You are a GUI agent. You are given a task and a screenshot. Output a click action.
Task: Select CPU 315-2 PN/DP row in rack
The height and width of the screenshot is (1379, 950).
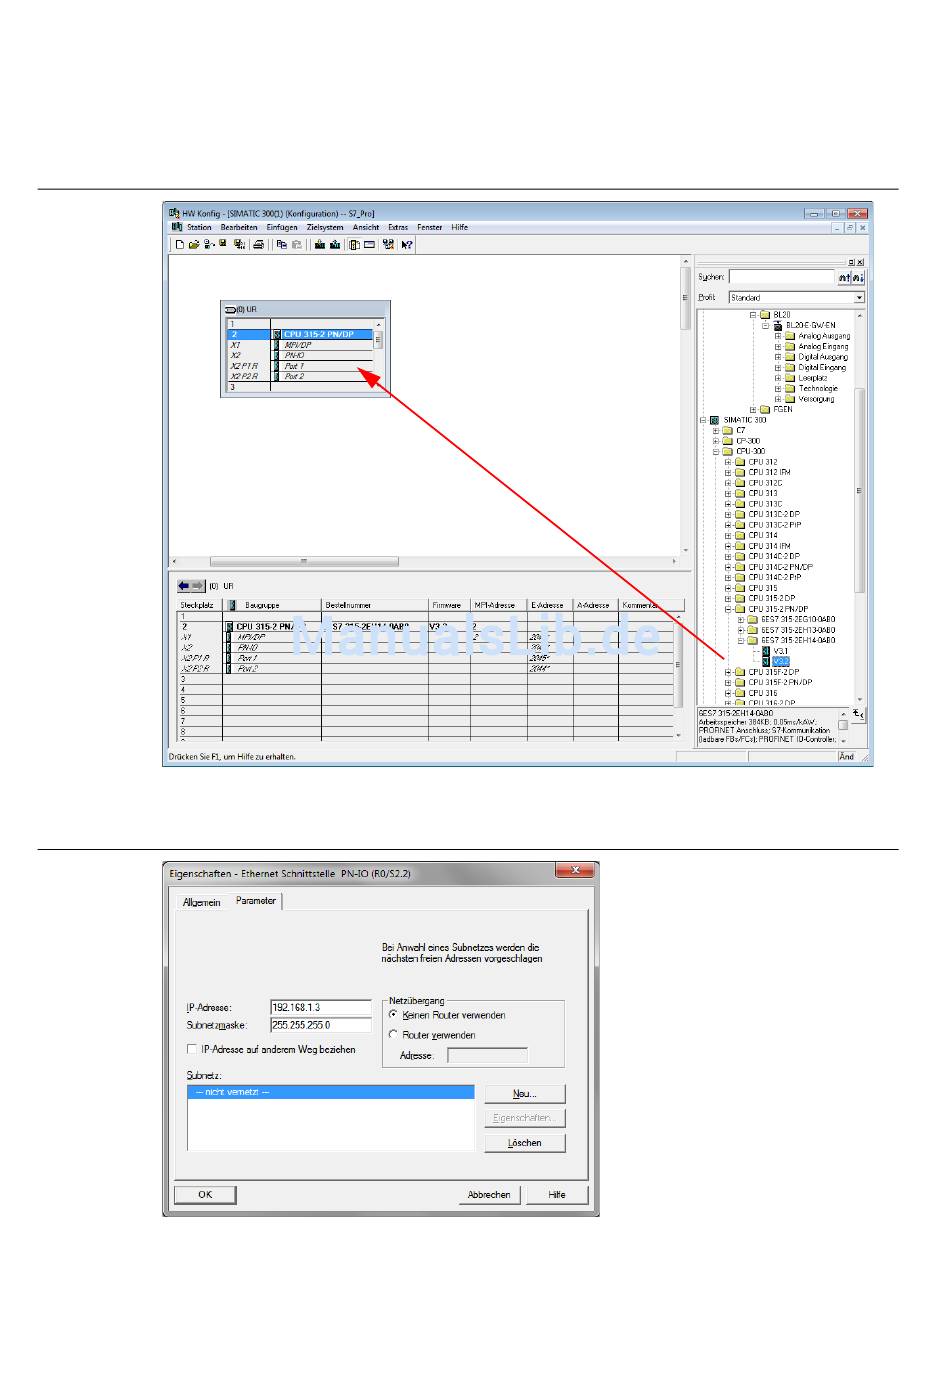coord(300,335)
